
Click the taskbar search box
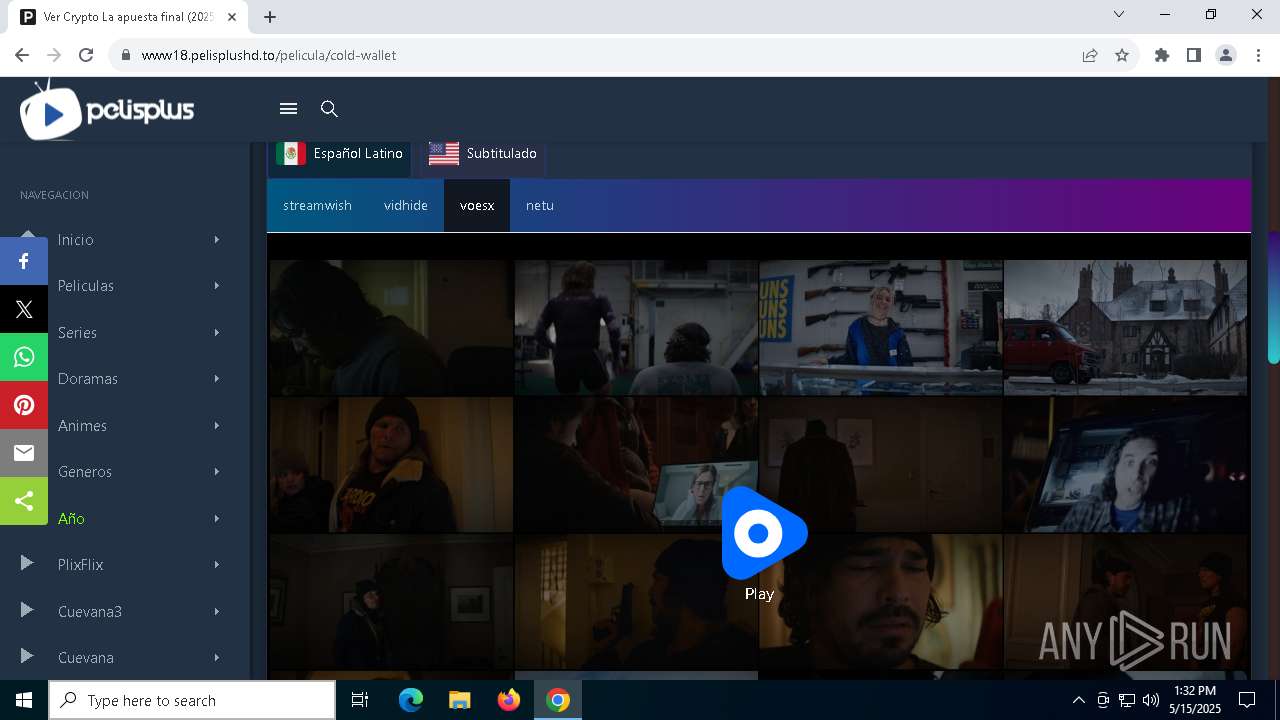coord(192,700)
